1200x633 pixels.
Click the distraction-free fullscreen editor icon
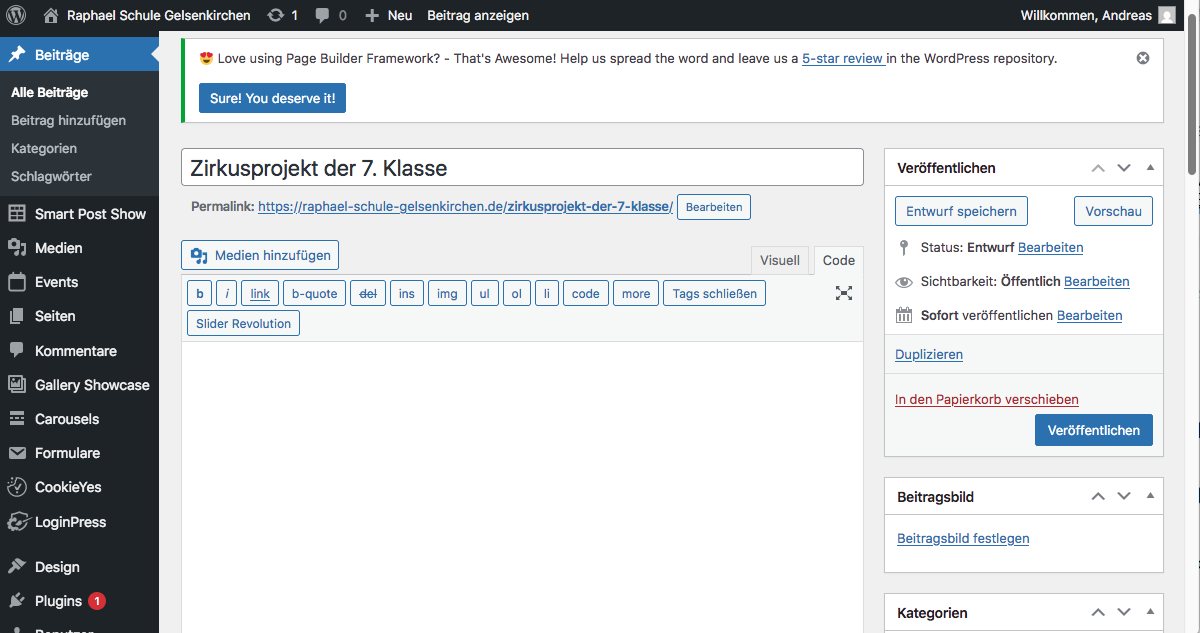pos(844,293)
